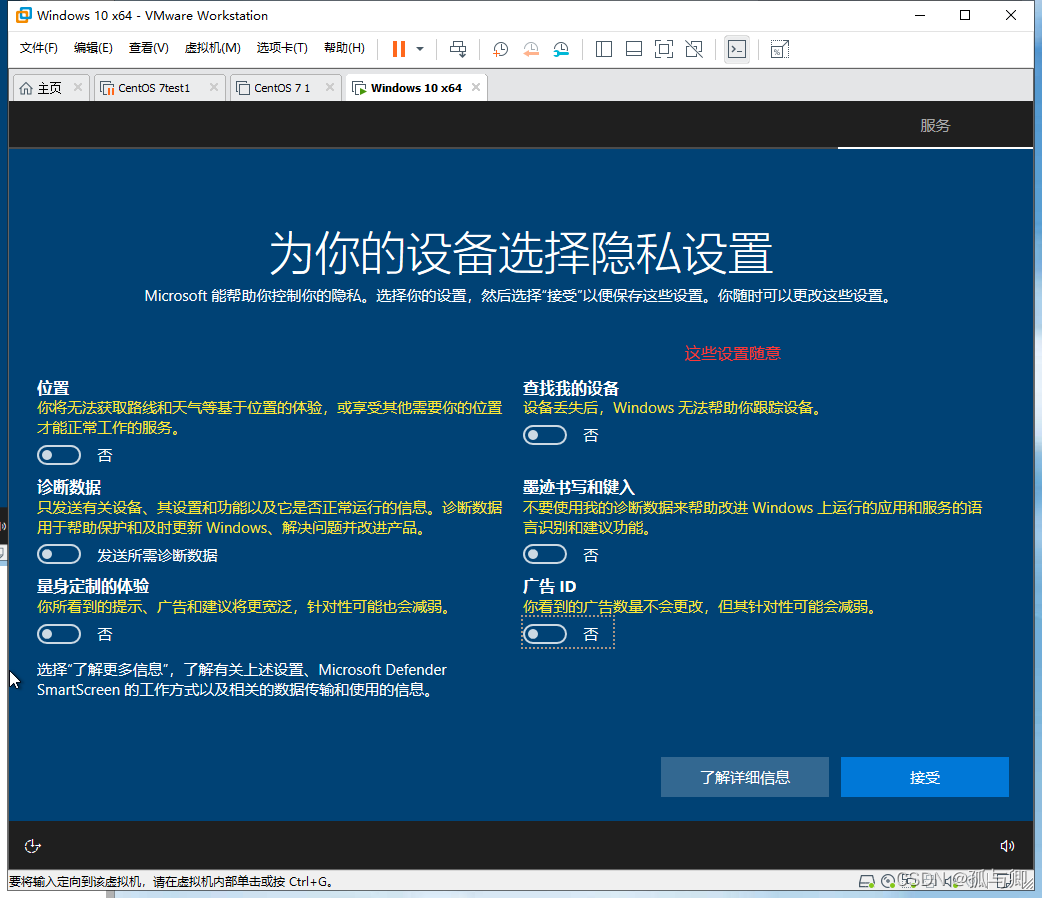This screenshot has width=1042, height=898.
Task: Close the 主页 tab
Action: (x=78, y=87)
